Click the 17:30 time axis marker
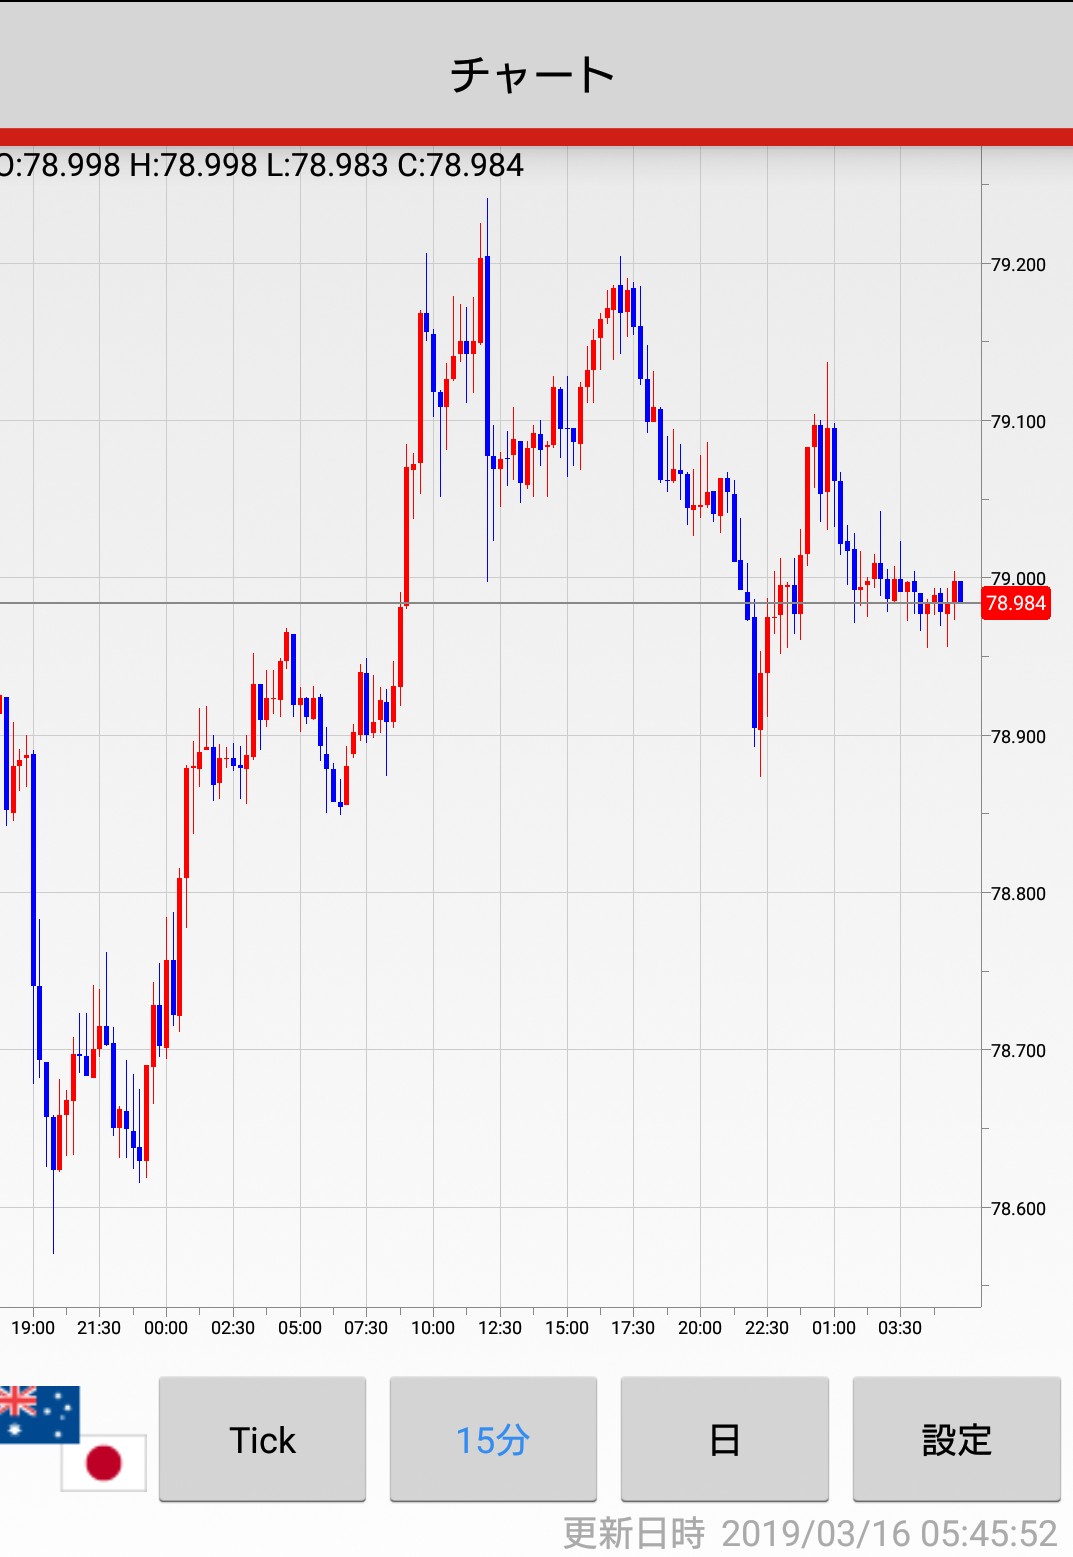Viewport: 1073px width, 1557px height. click(x=633, y=1328)
